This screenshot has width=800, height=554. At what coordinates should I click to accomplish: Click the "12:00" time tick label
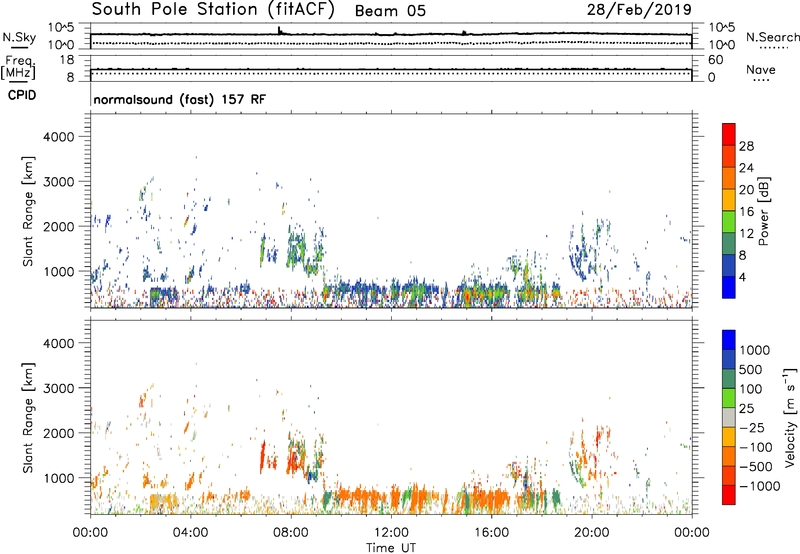[391, 533]
